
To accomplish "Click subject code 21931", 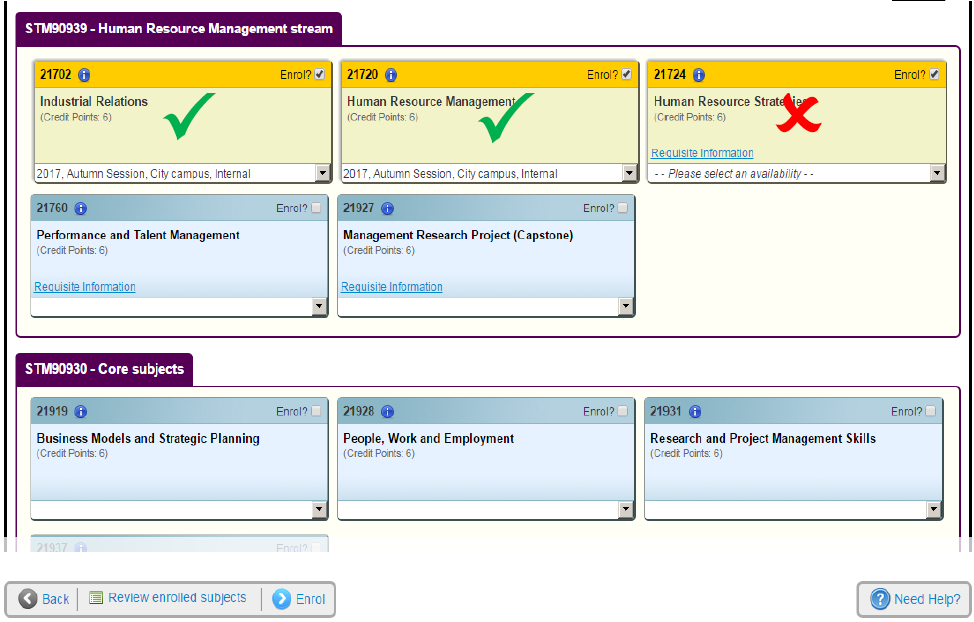I will tap(666, 411).
